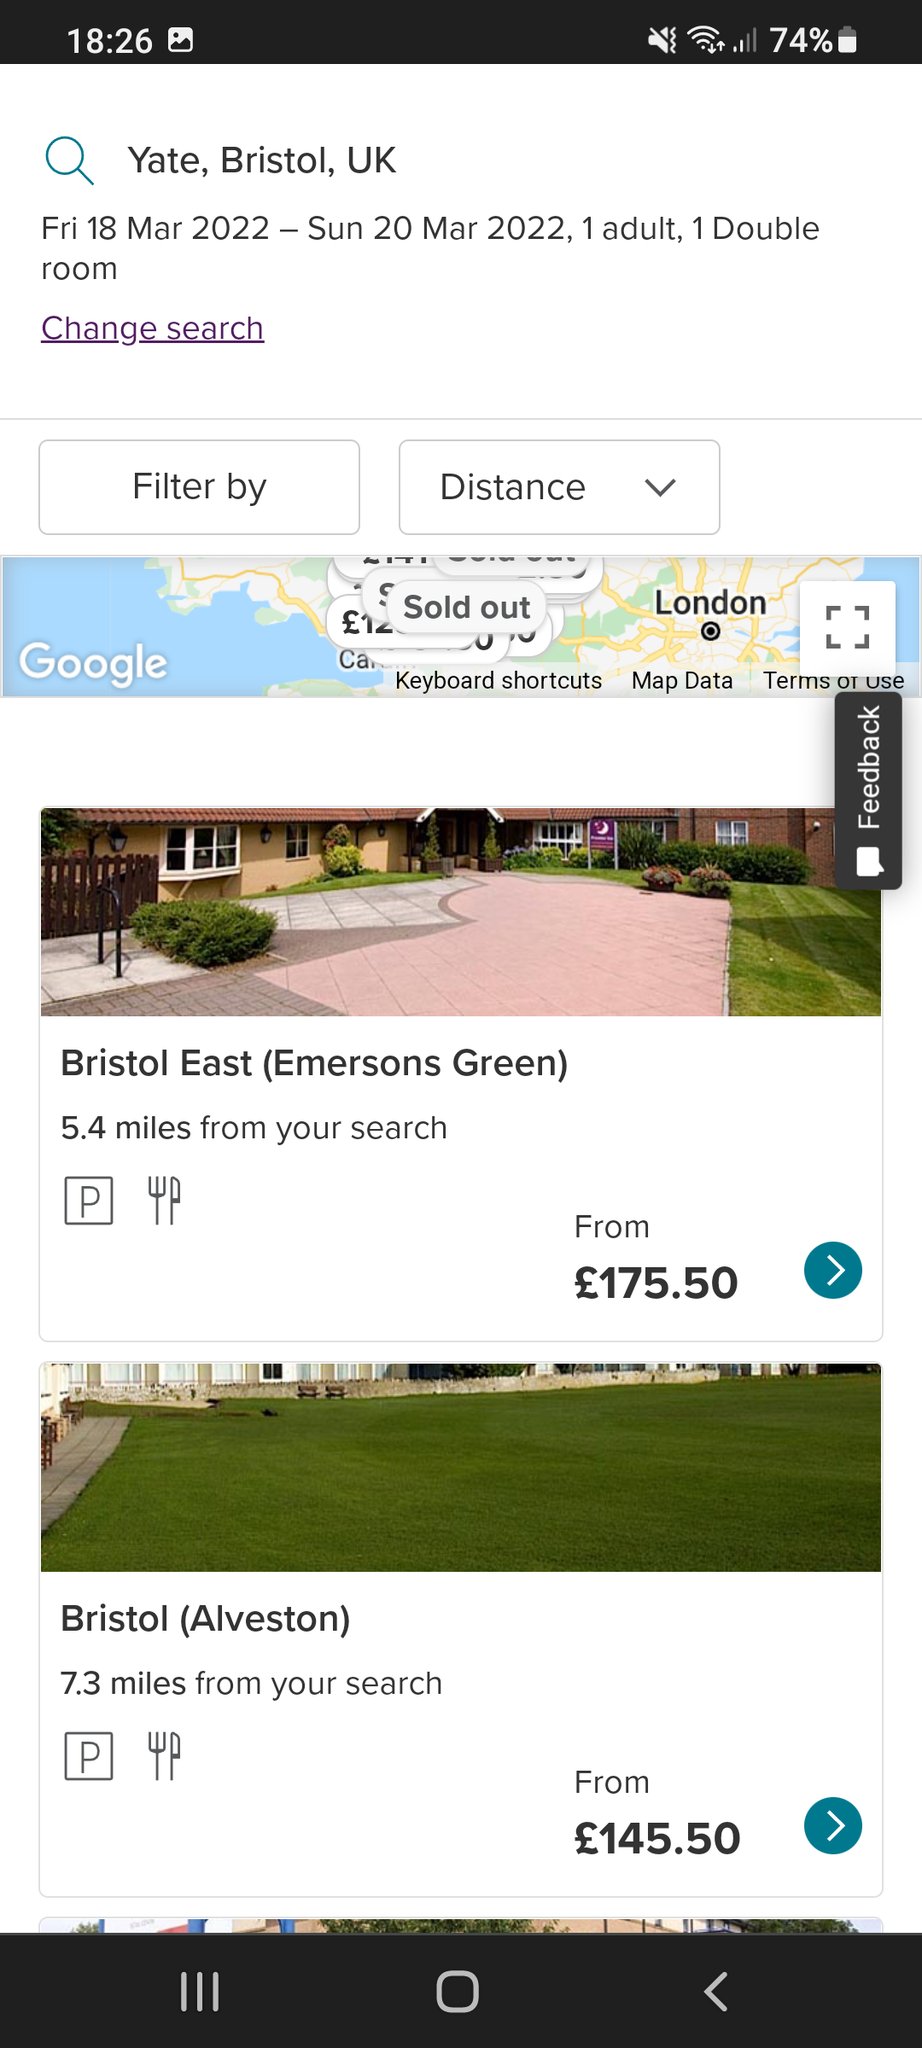This screenshot has width=922, height=2048.
Task: Open the Distance sort dropdown
Action: [x=559, y=487]
